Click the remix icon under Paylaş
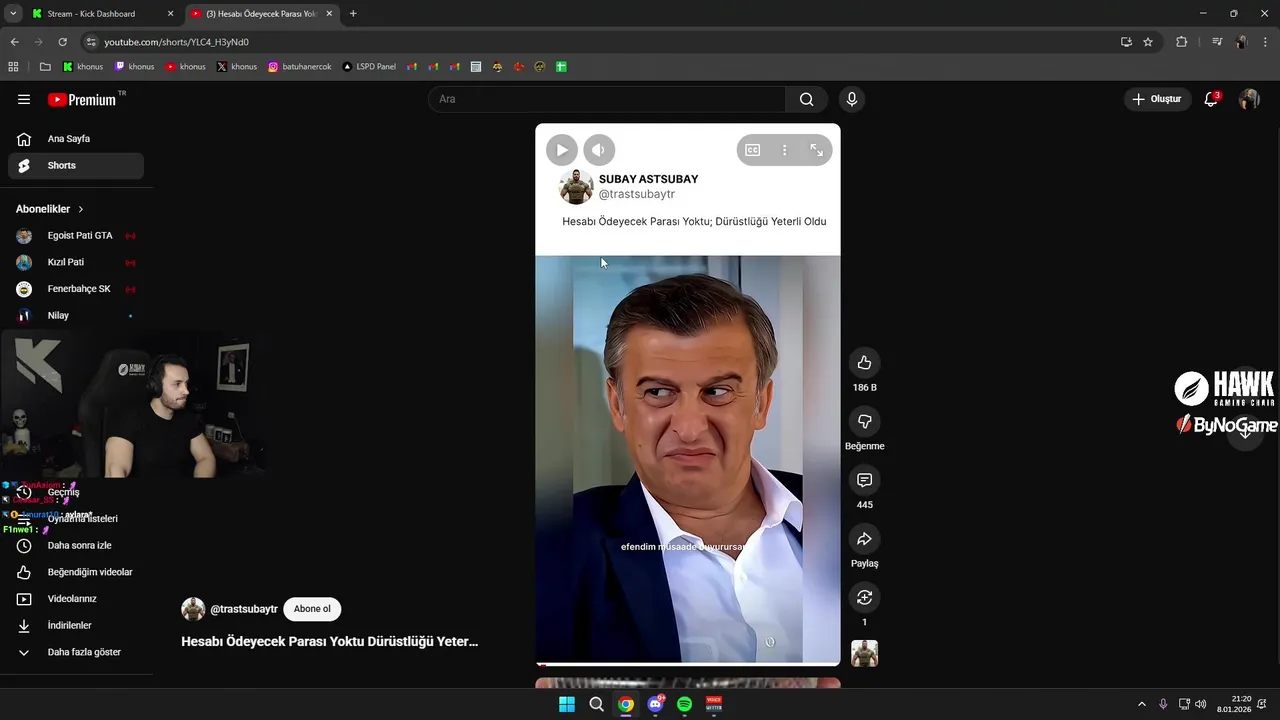 pyautogui.click(x=864, y=597)
